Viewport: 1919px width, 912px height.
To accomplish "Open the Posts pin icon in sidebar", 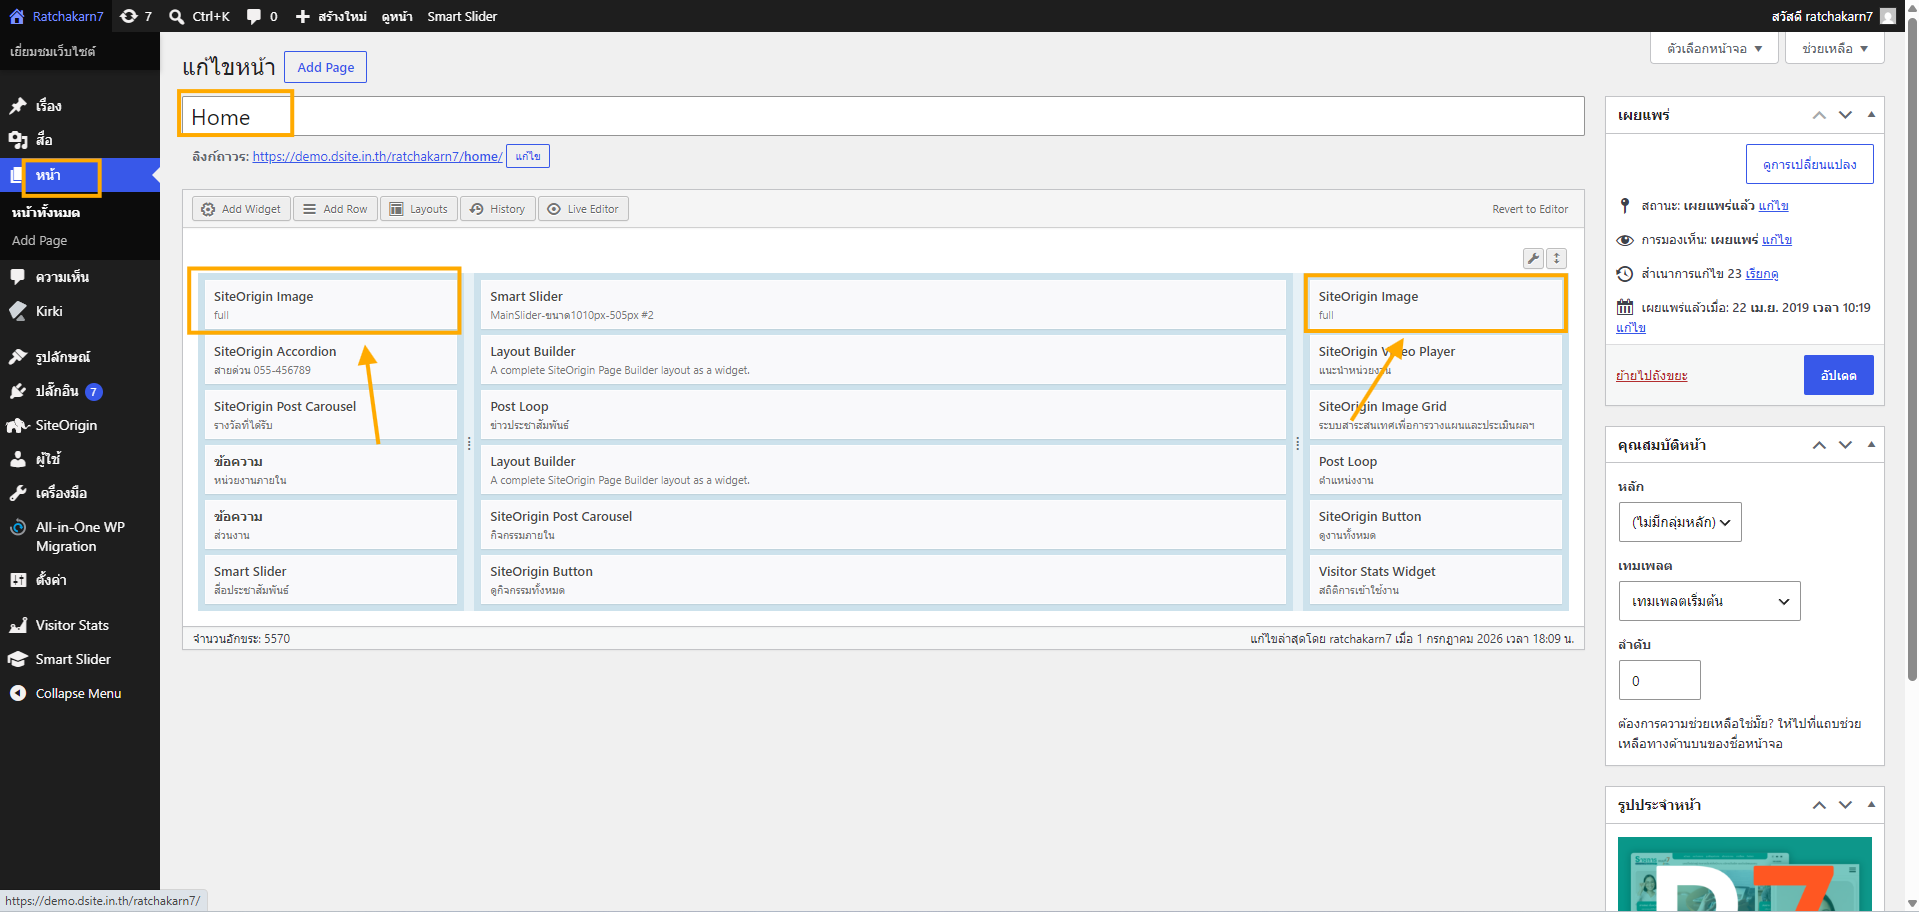I will coord(18,105).
